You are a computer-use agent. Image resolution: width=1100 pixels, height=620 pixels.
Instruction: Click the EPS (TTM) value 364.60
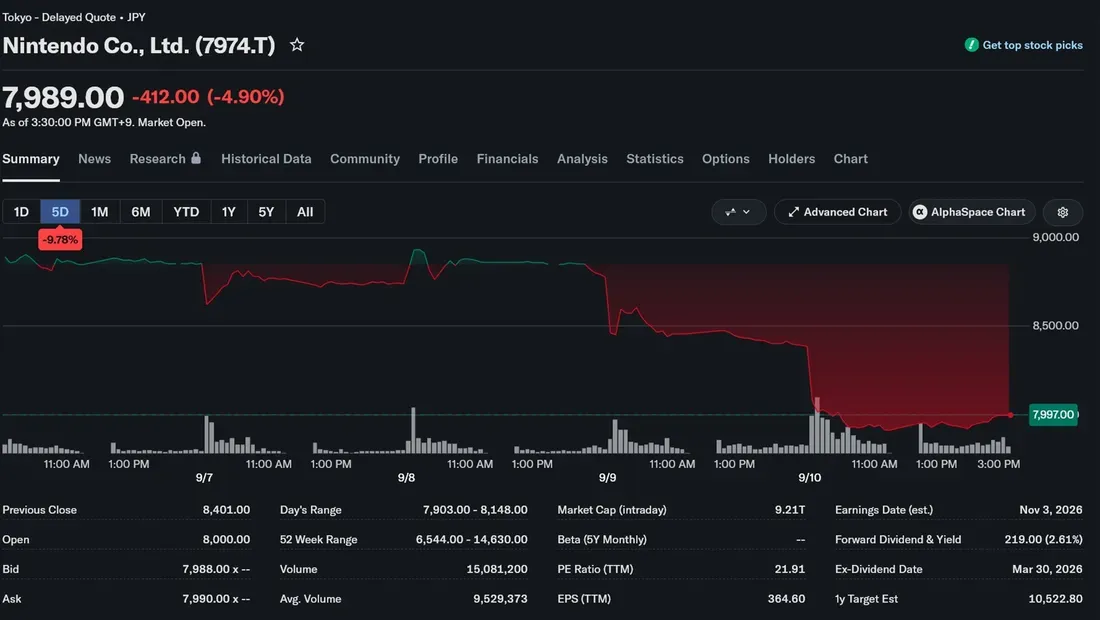coord(786,599)
